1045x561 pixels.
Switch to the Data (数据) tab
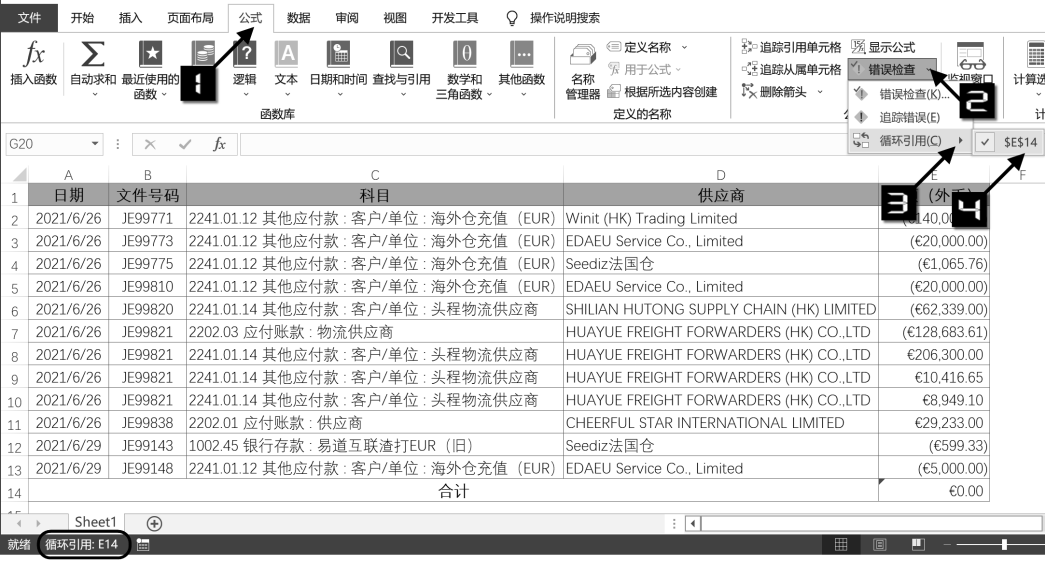(x=299, y=18)
